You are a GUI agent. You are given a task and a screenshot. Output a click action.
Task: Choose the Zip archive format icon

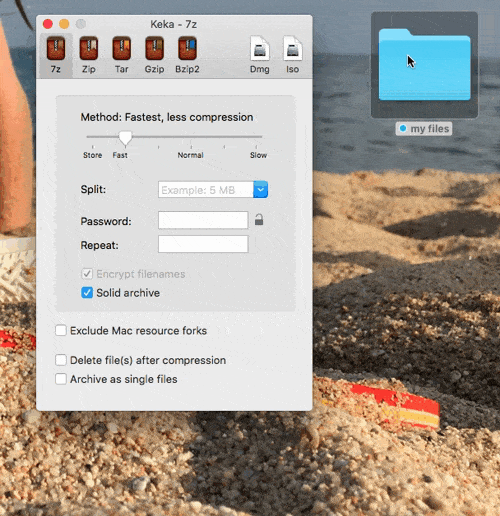click(89, 49)
